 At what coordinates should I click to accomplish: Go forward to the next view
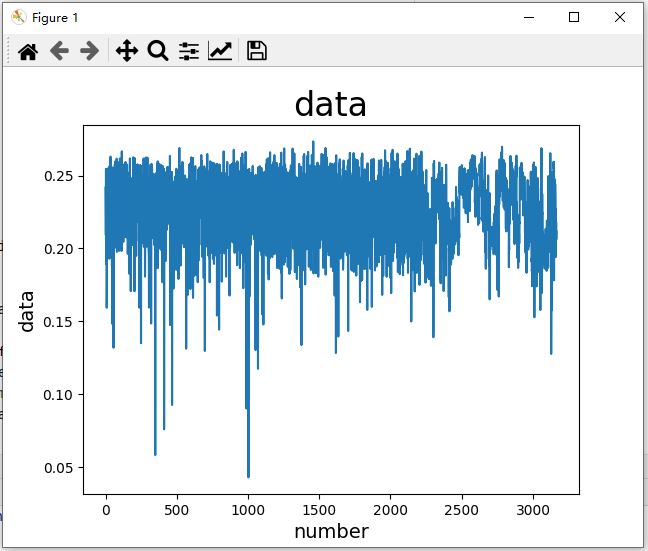coord(89,51)
